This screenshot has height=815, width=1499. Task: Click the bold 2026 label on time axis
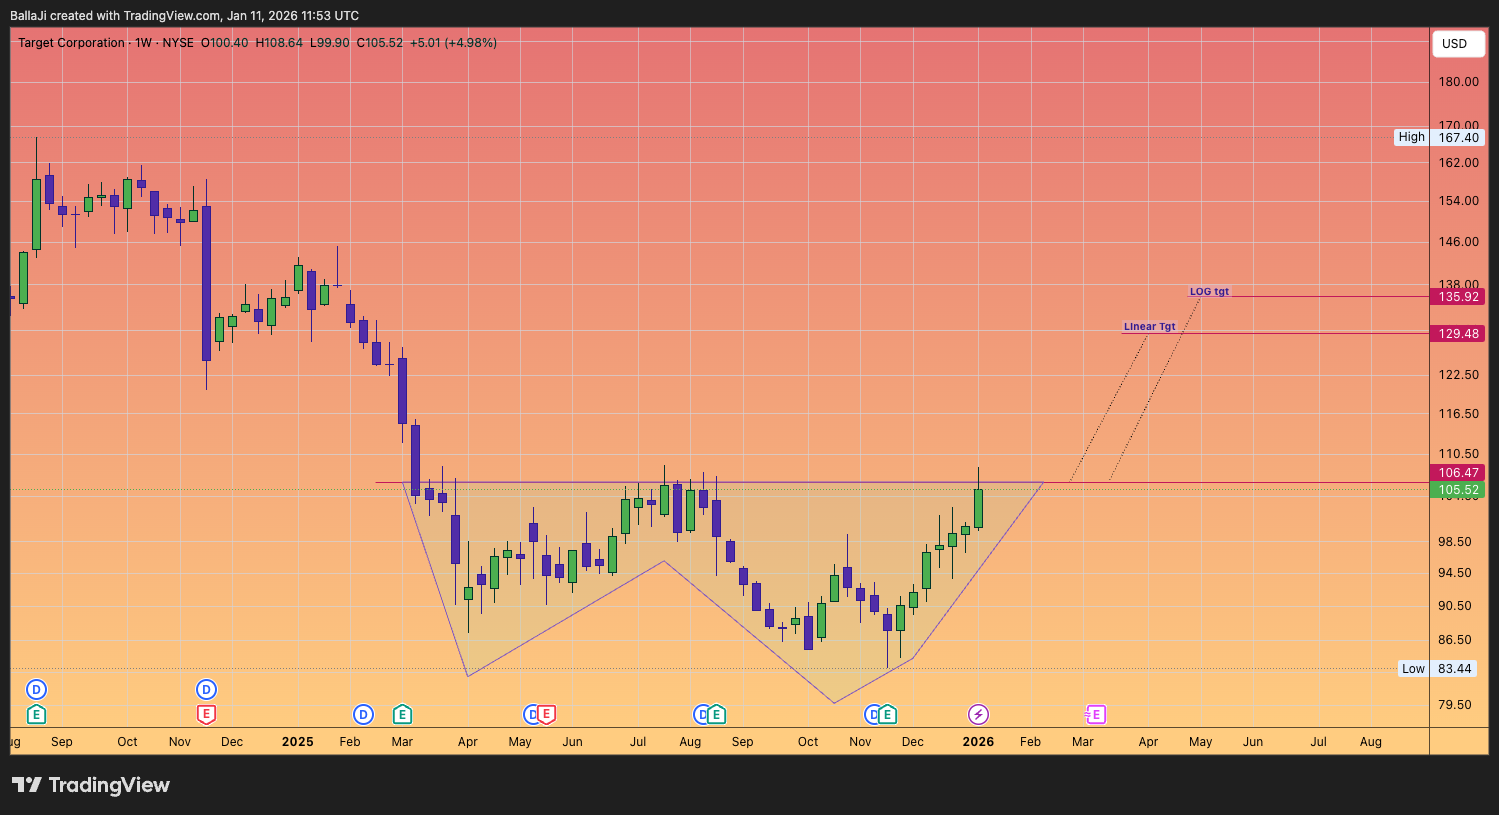(978, 742)
